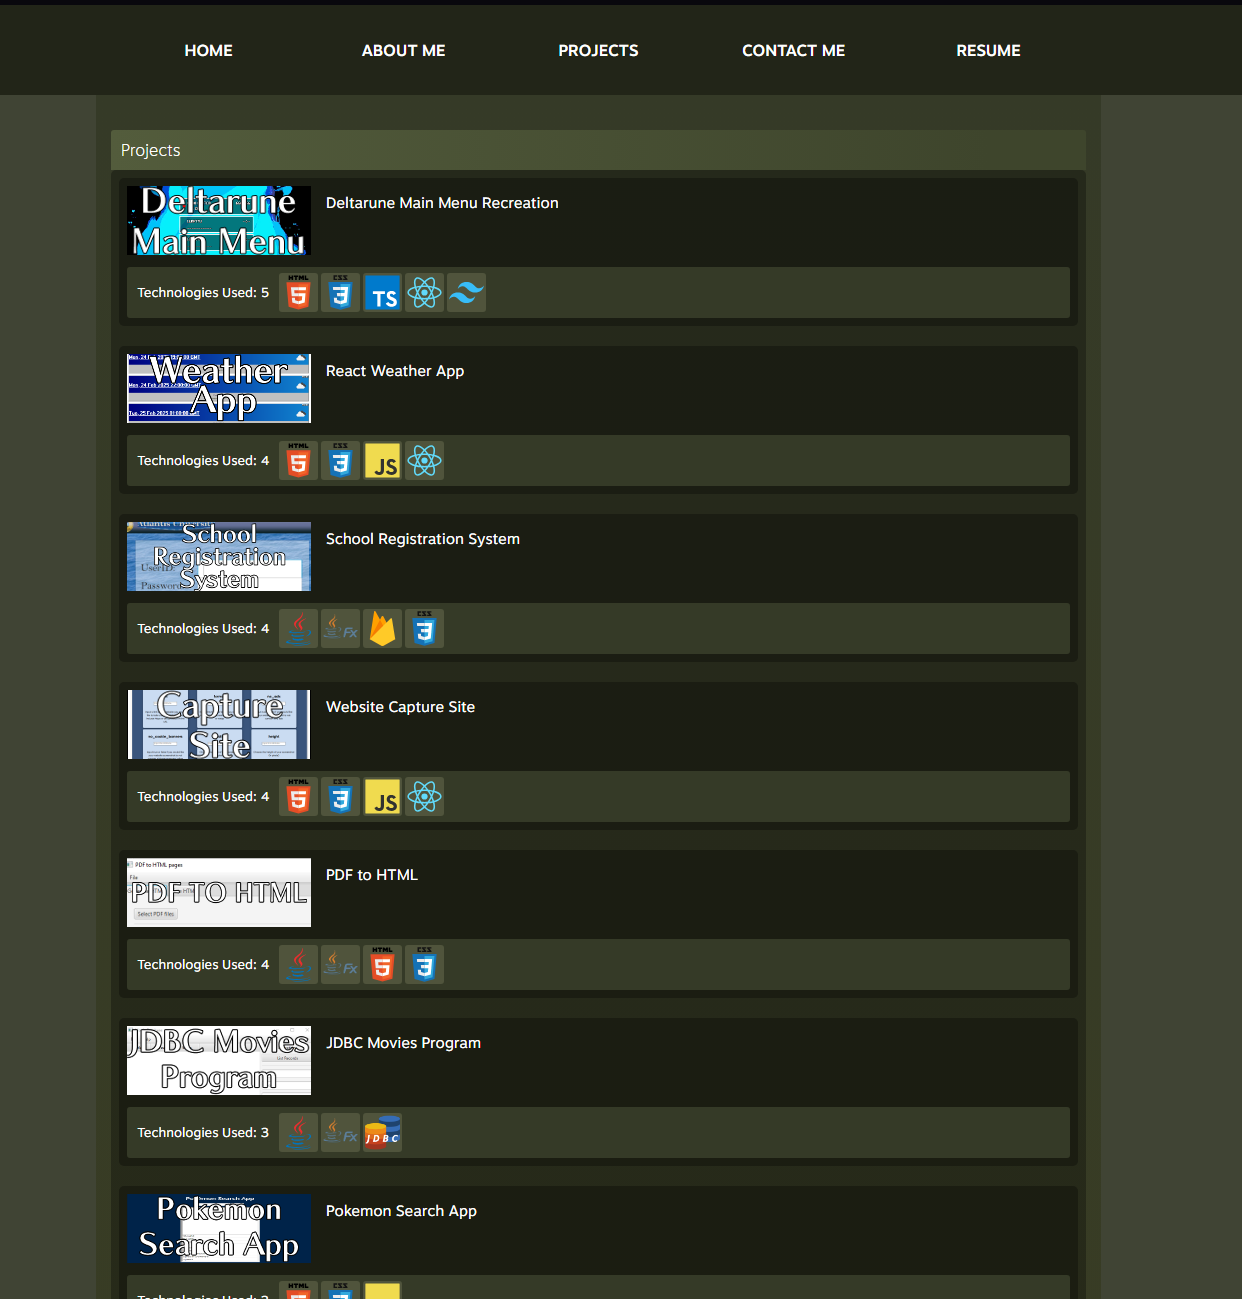
Task: Click 'Technologies Used: 4' in React Weather App
Action: [203, 461]
